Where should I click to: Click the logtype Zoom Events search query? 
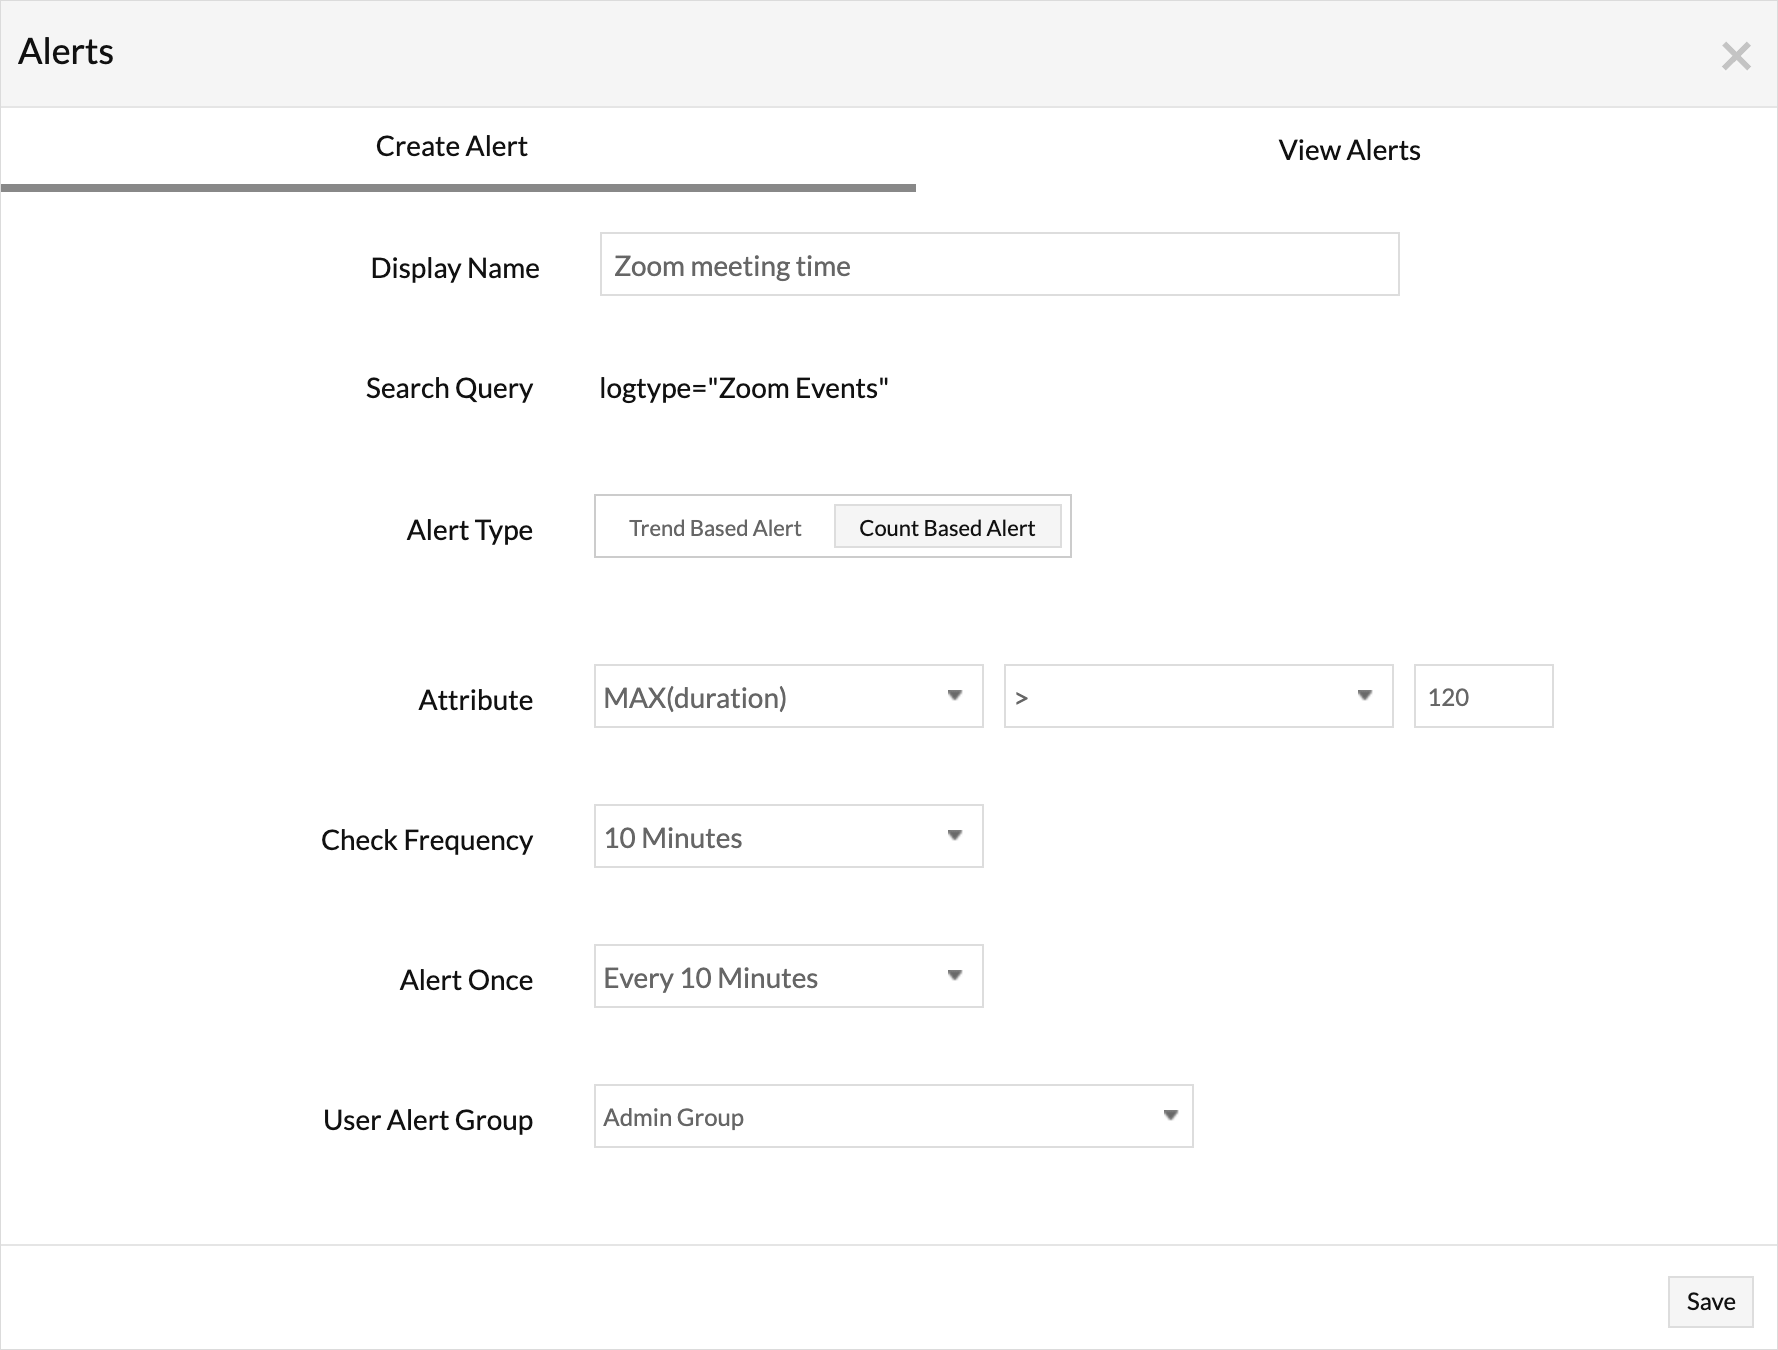(x=744, y=388)
